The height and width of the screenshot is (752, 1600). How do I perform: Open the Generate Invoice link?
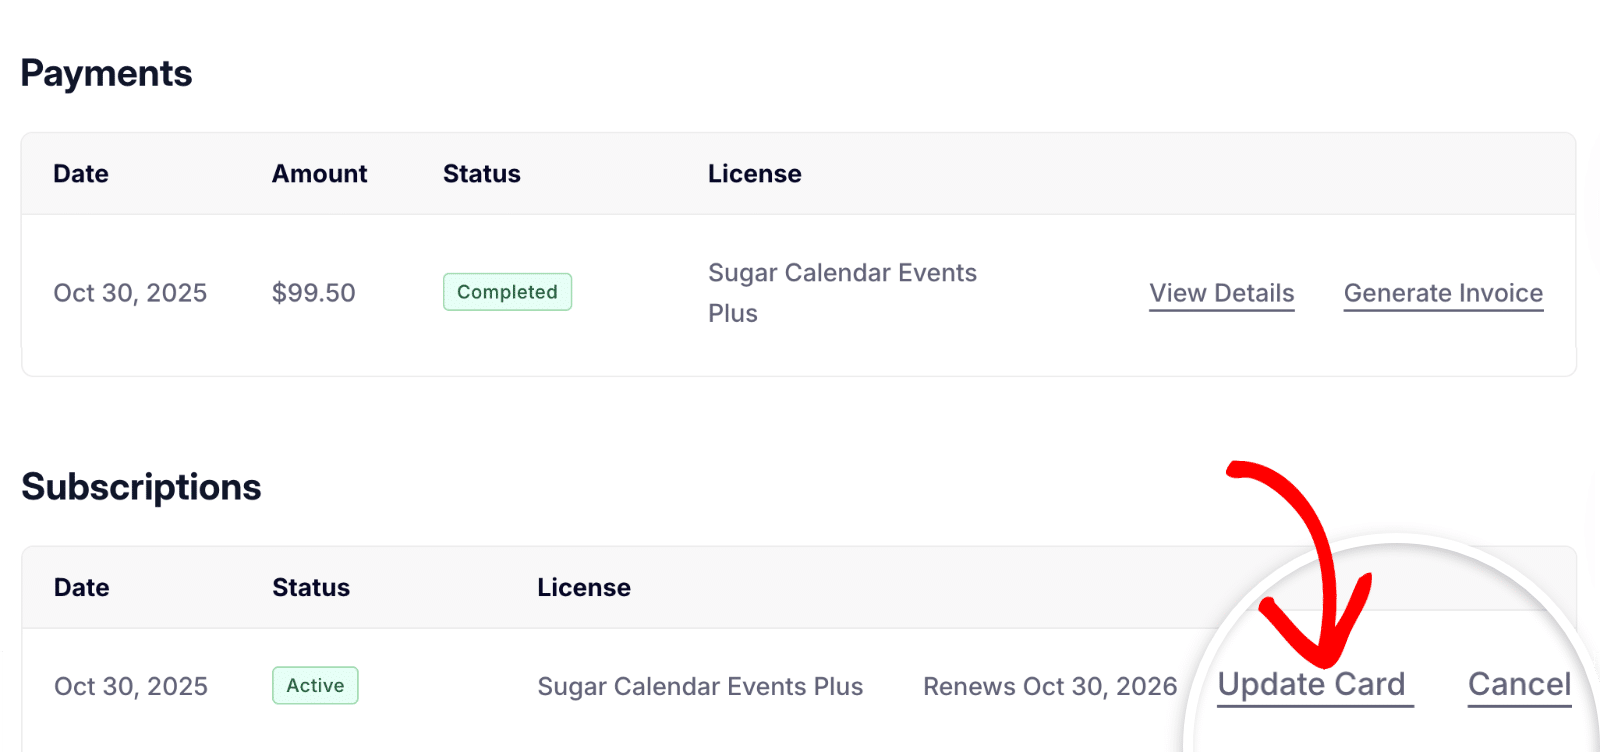click(x=1443, y=293)
